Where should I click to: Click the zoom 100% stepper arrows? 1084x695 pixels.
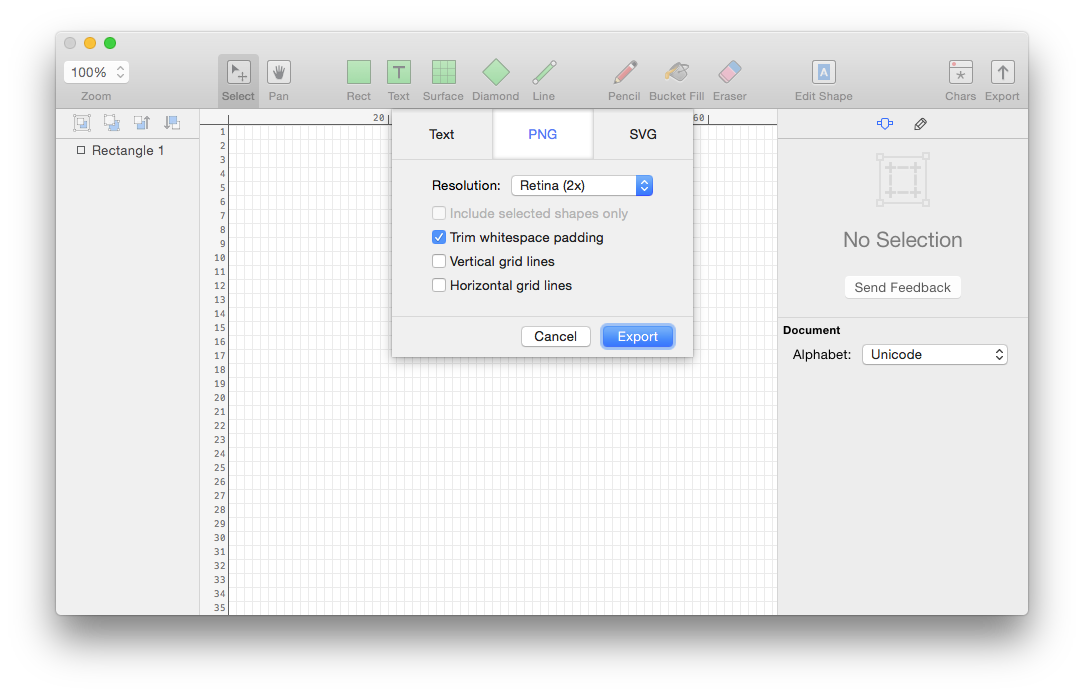tap(120, 72)
